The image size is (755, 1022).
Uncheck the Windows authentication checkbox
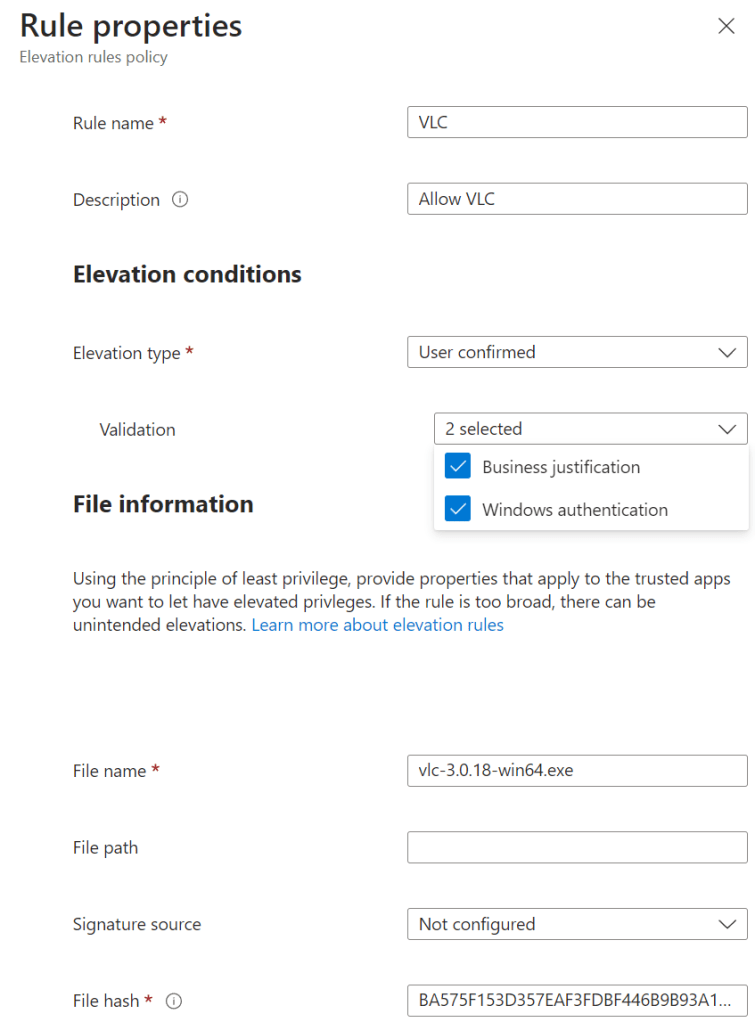458,509
